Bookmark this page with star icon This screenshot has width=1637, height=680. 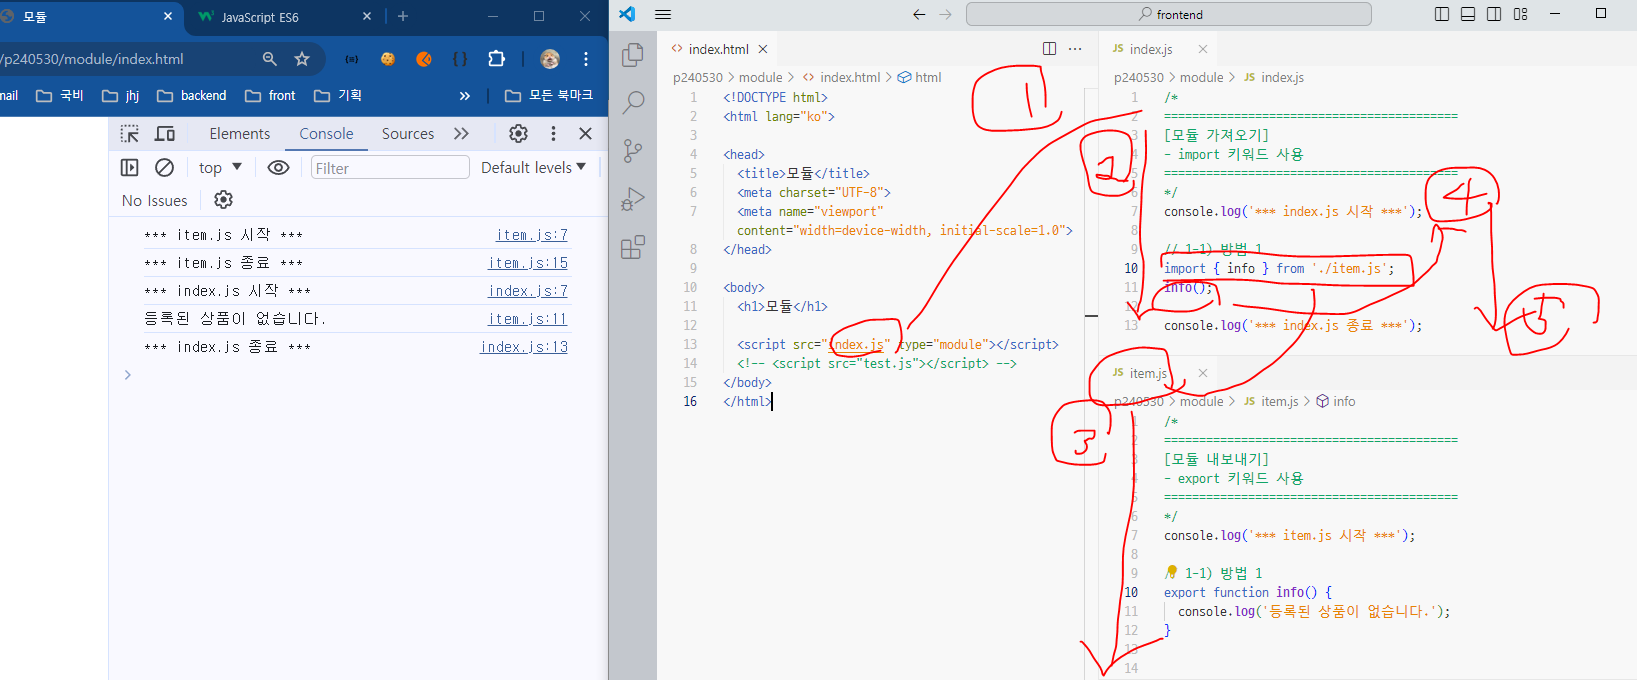[302, 59]
